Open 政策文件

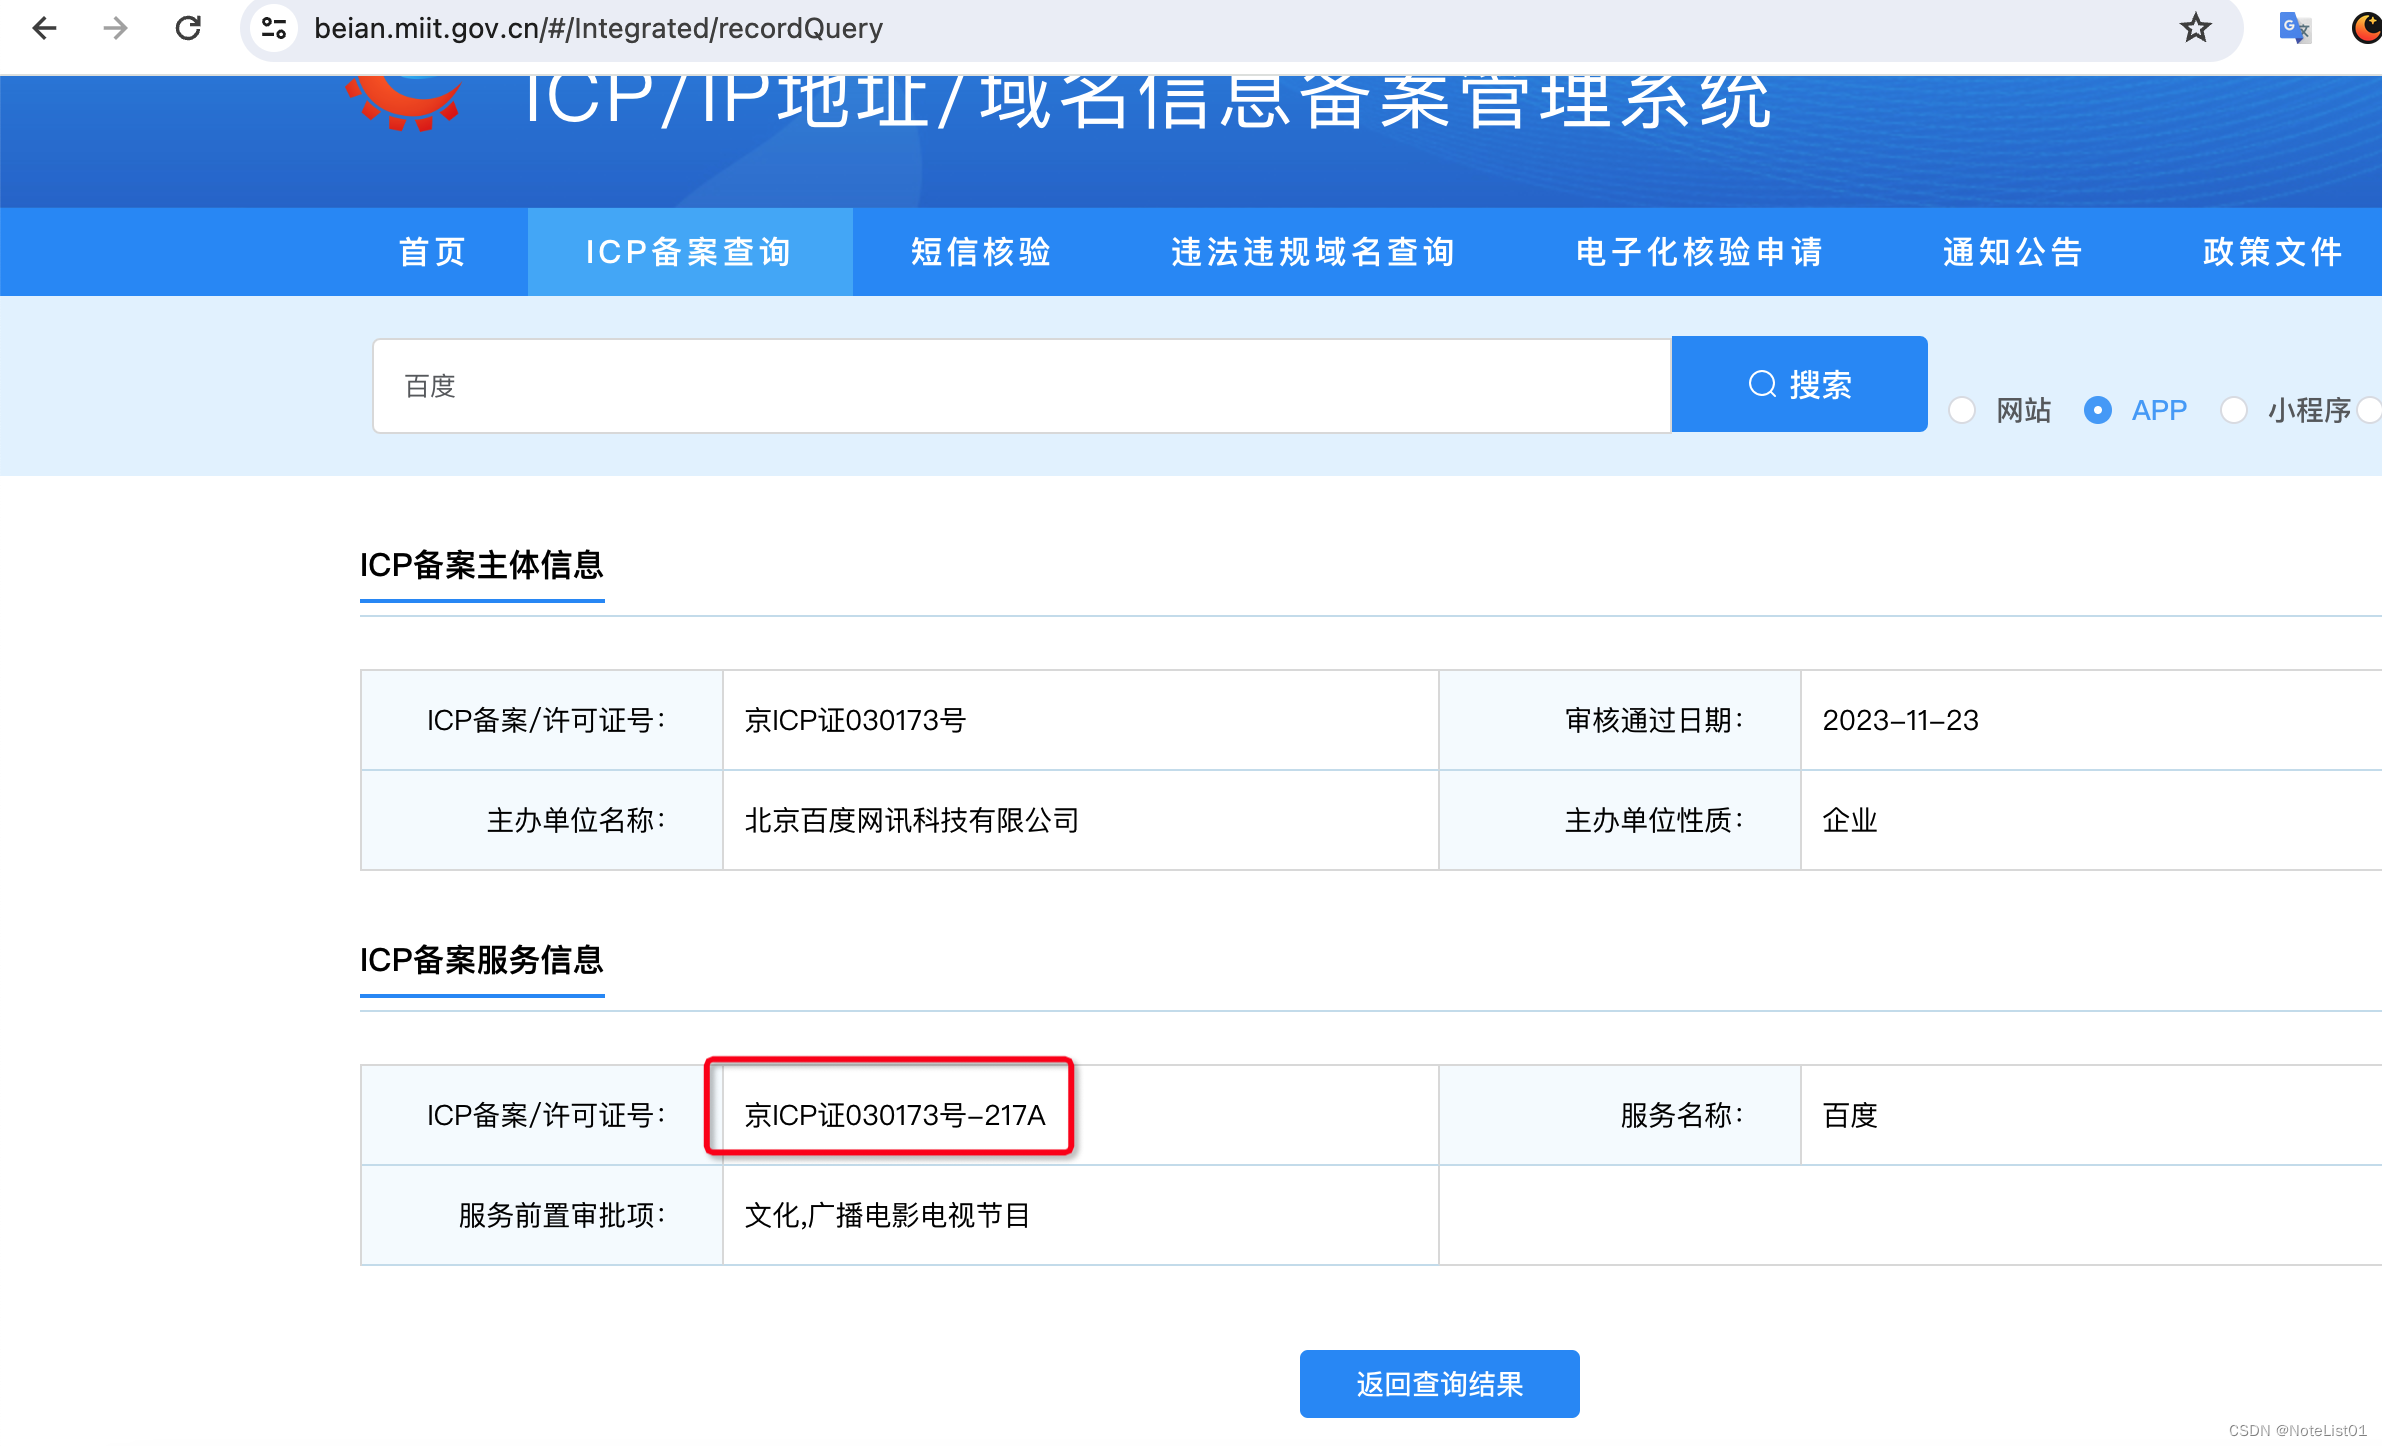[x=2270, y=252]
